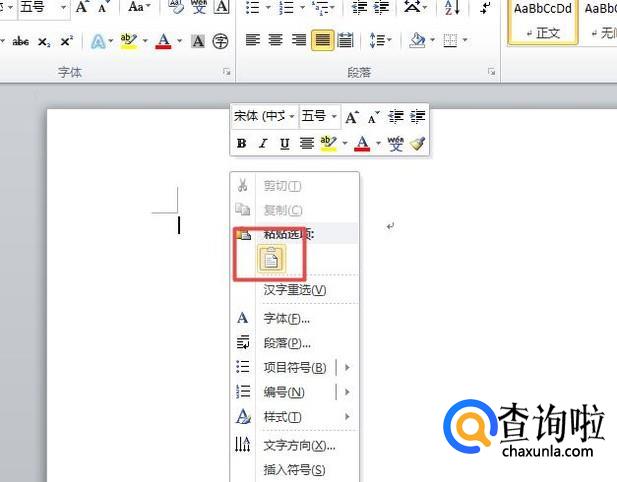Align text right in ribbon
The width and height of the screenshot is (617, 482).
pyautogui.click(x=299, y=40)
